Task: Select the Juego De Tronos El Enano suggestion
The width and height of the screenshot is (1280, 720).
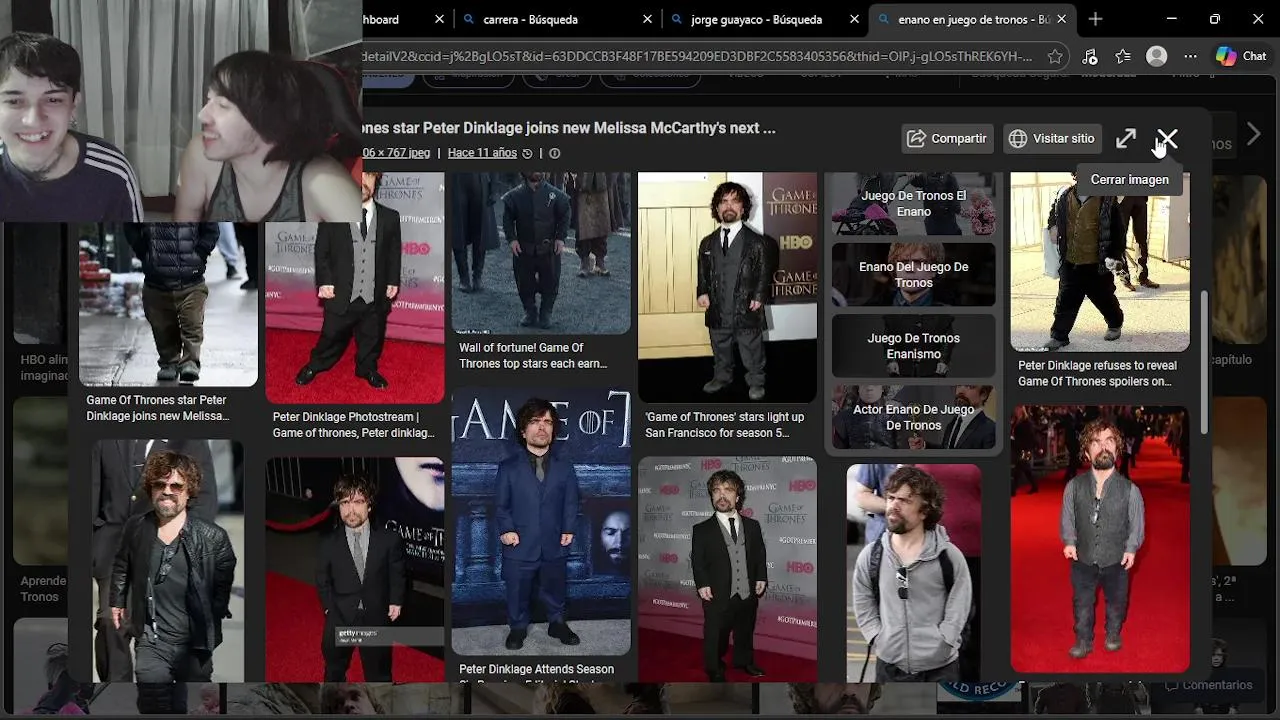Action: (913, 204)
